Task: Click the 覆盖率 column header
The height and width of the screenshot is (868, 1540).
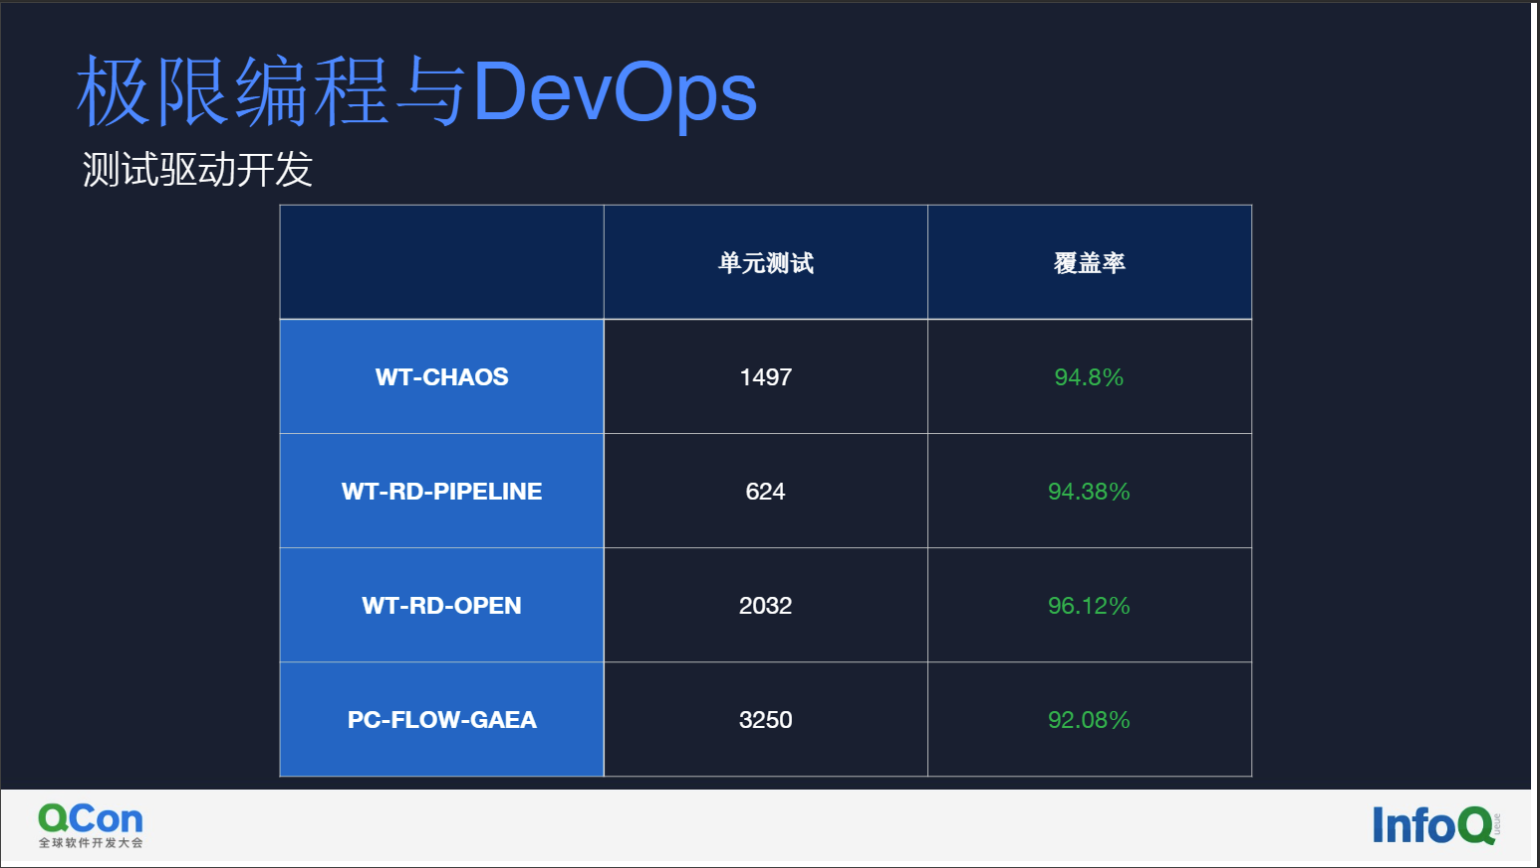Action: 1089,262
